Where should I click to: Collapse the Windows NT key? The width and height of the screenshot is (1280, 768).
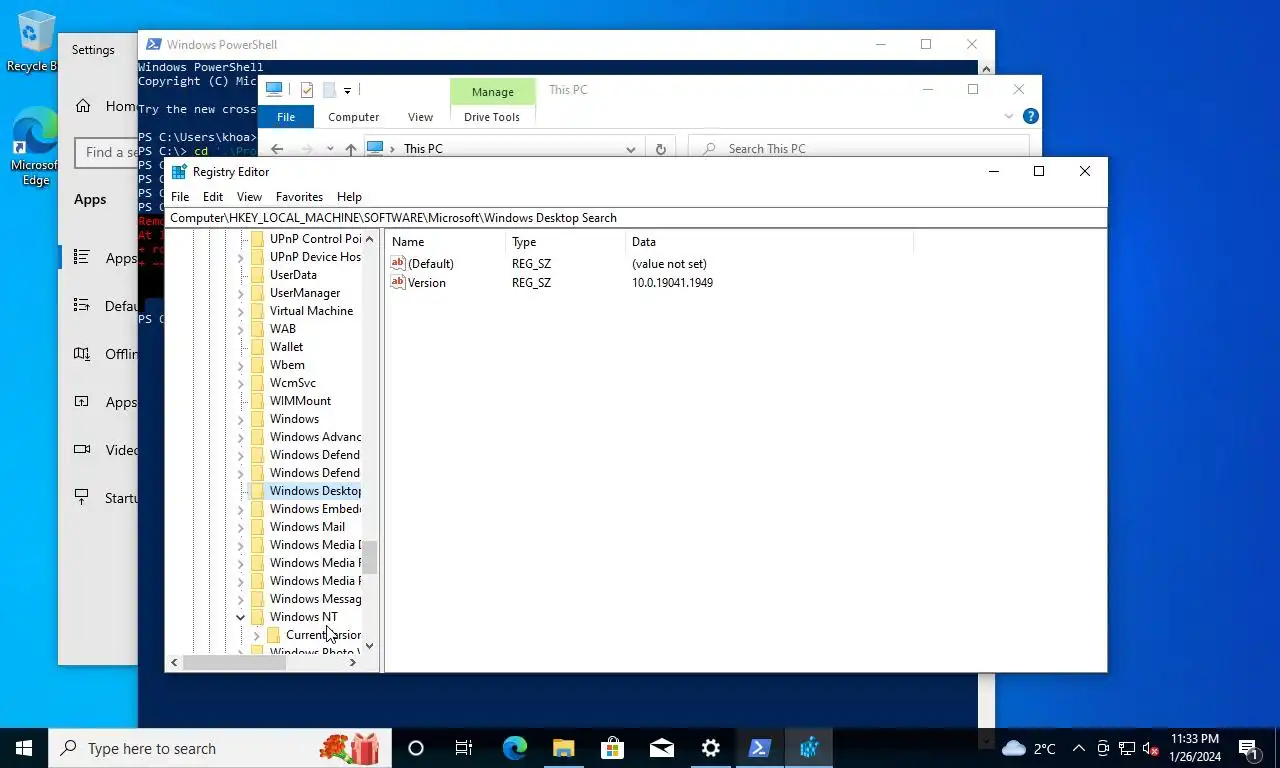240,617
